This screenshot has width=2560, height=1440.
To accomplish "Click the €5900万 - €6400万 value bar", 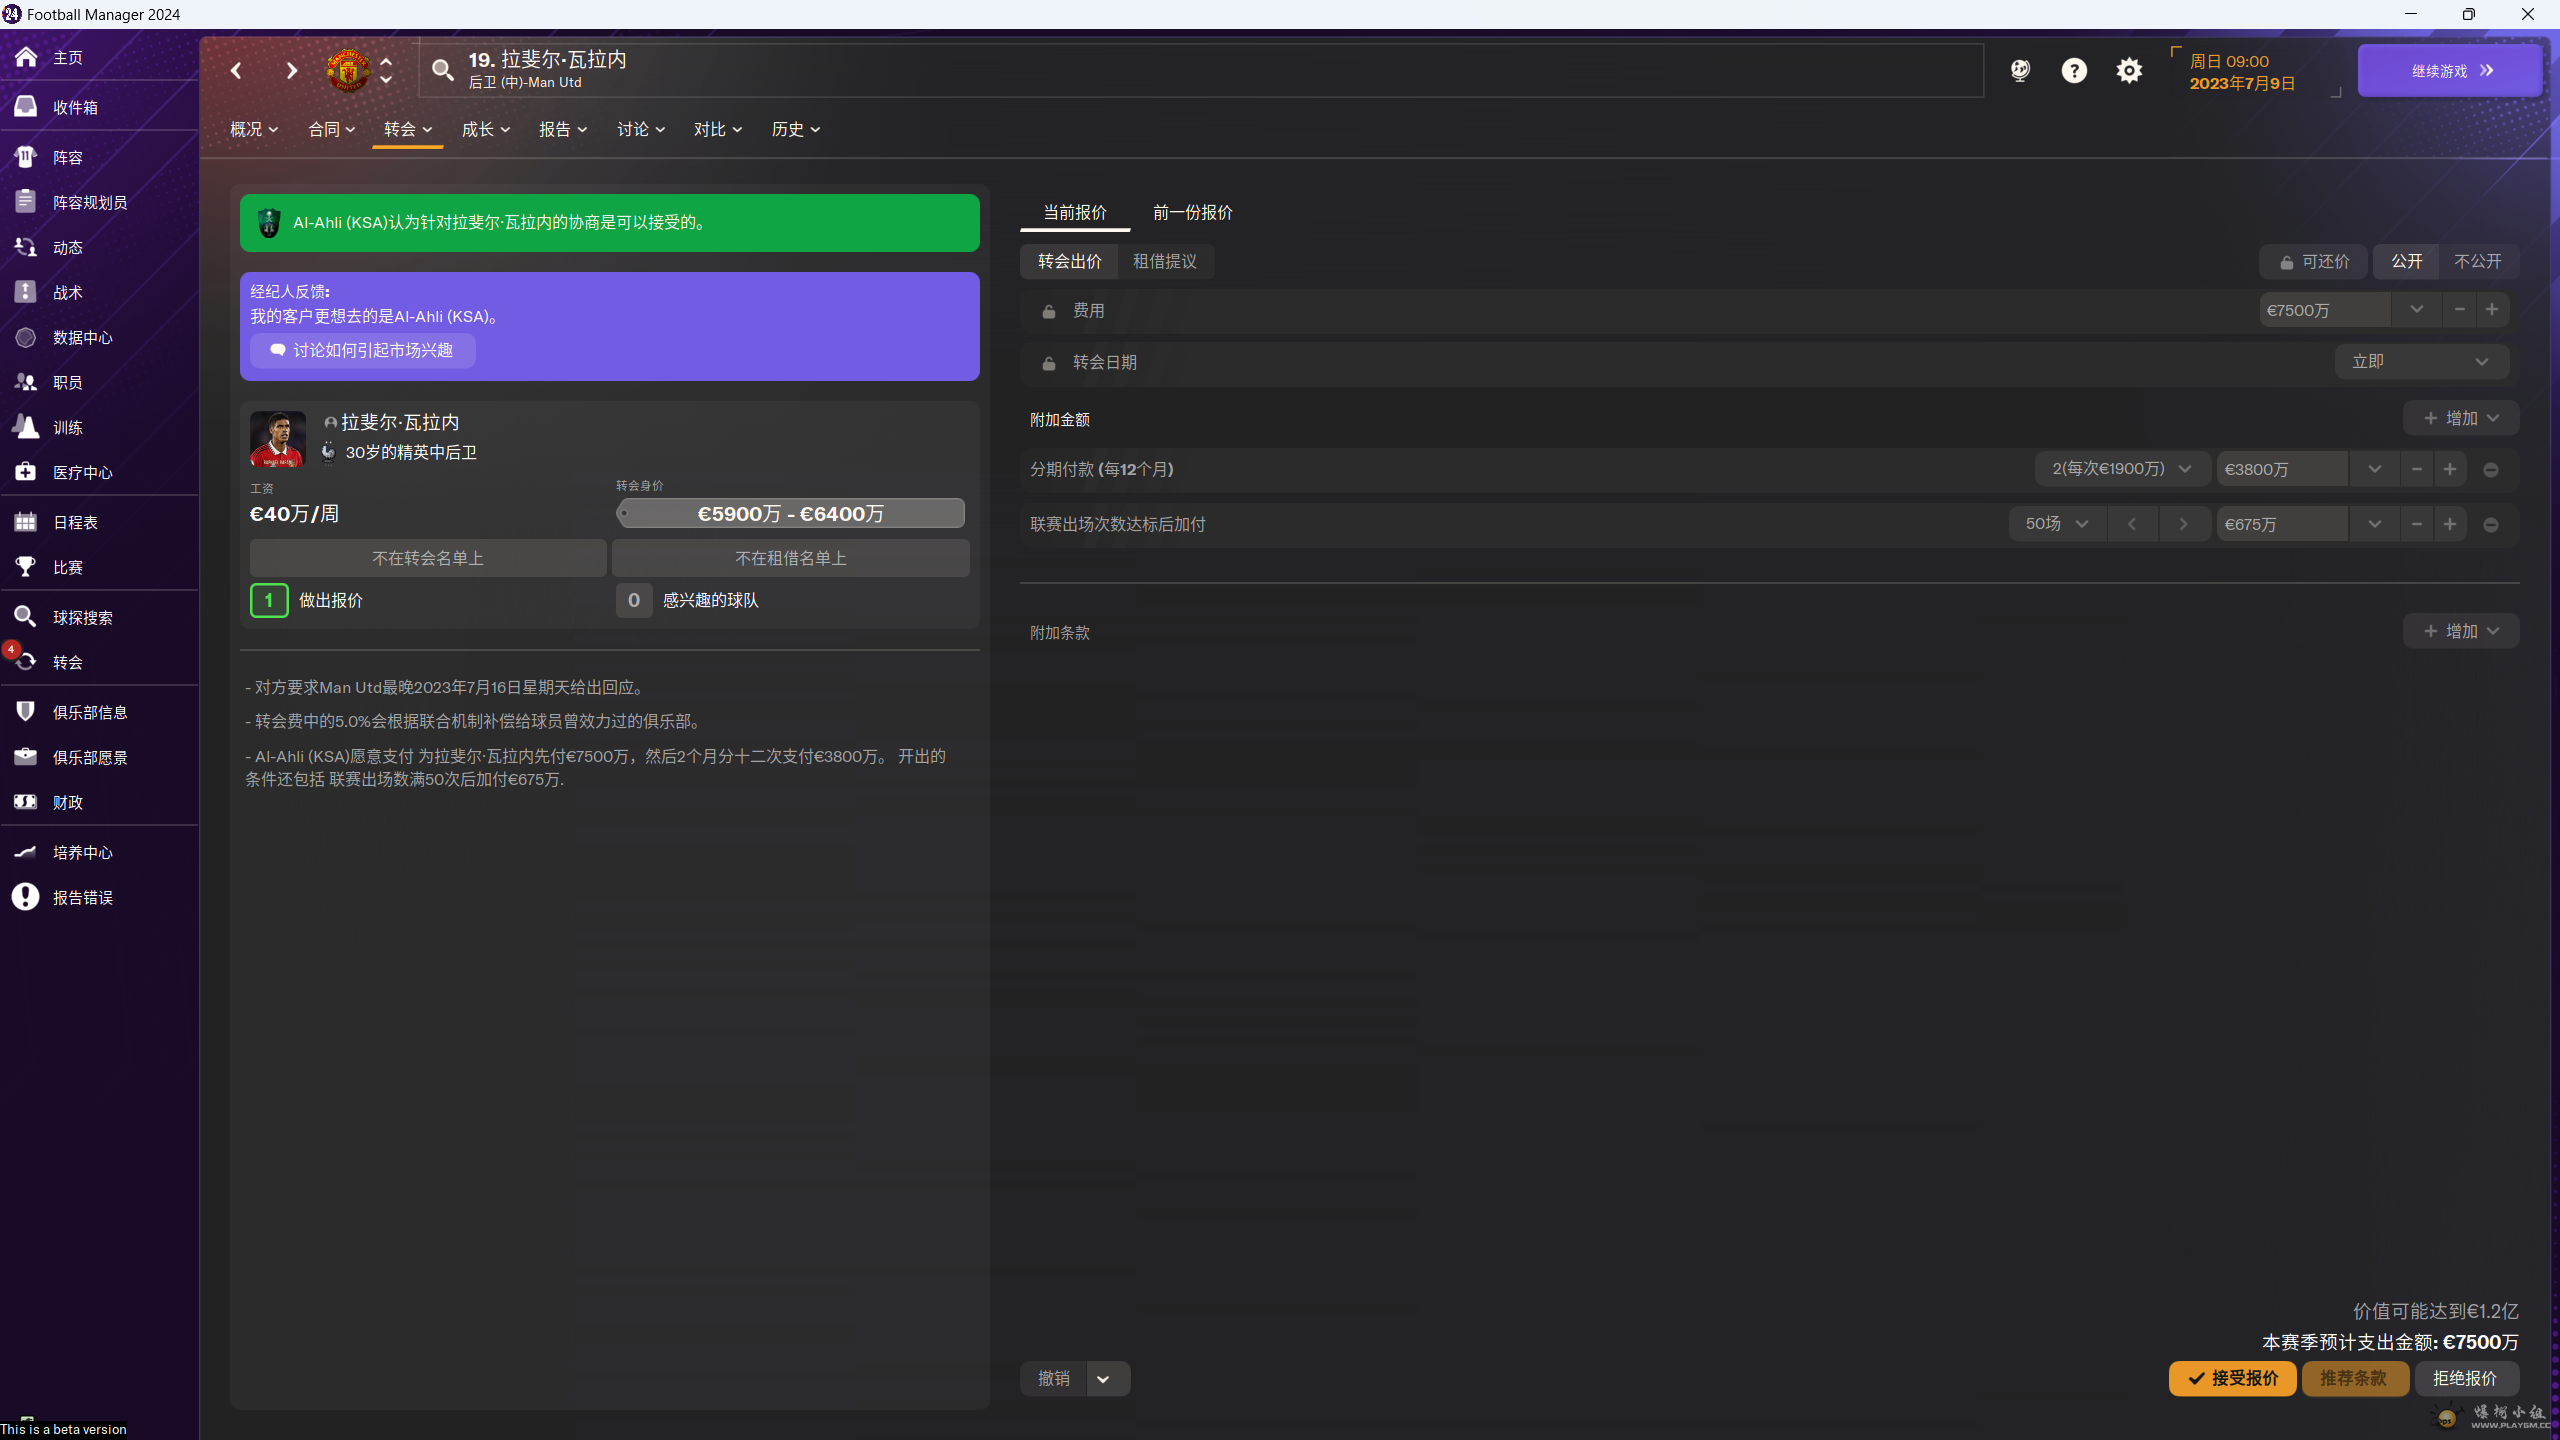I will pos(790,513).
